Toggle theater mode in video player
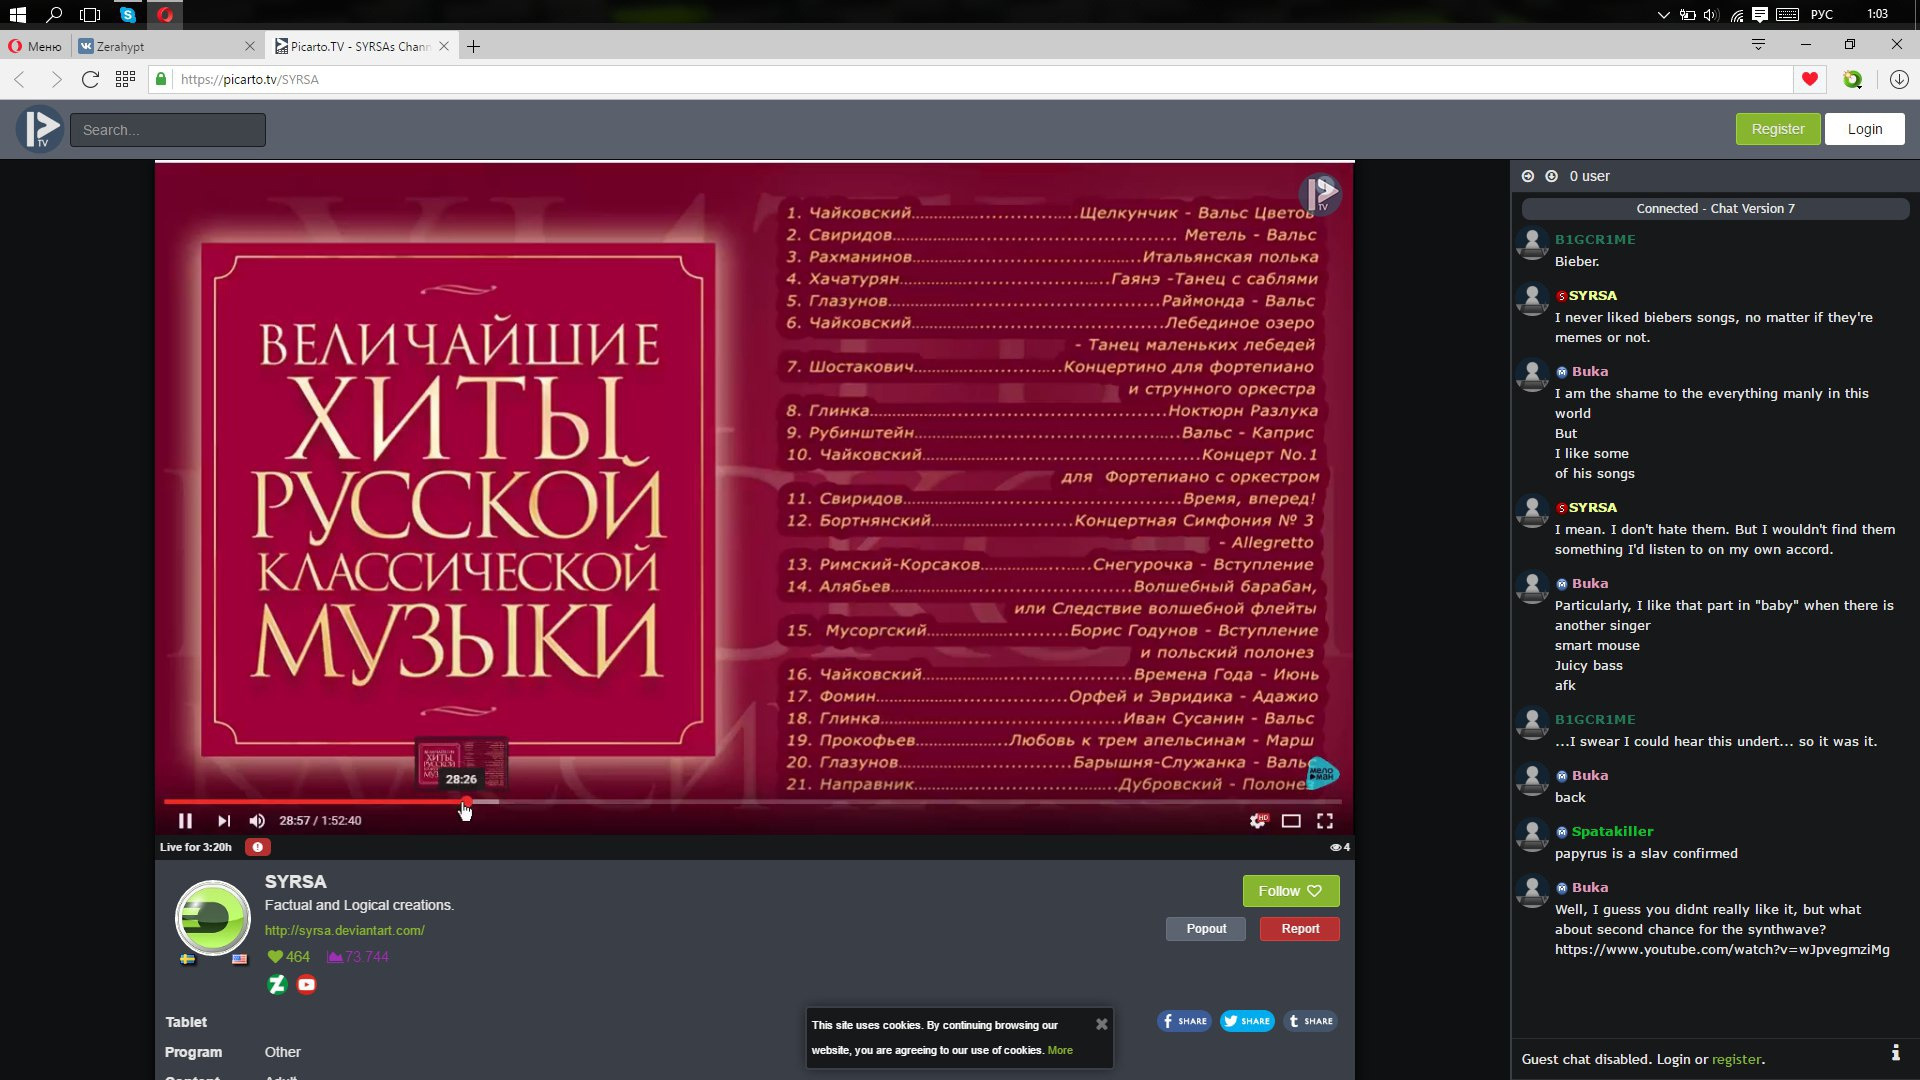1920x1080 pixels. point(1291,821)
